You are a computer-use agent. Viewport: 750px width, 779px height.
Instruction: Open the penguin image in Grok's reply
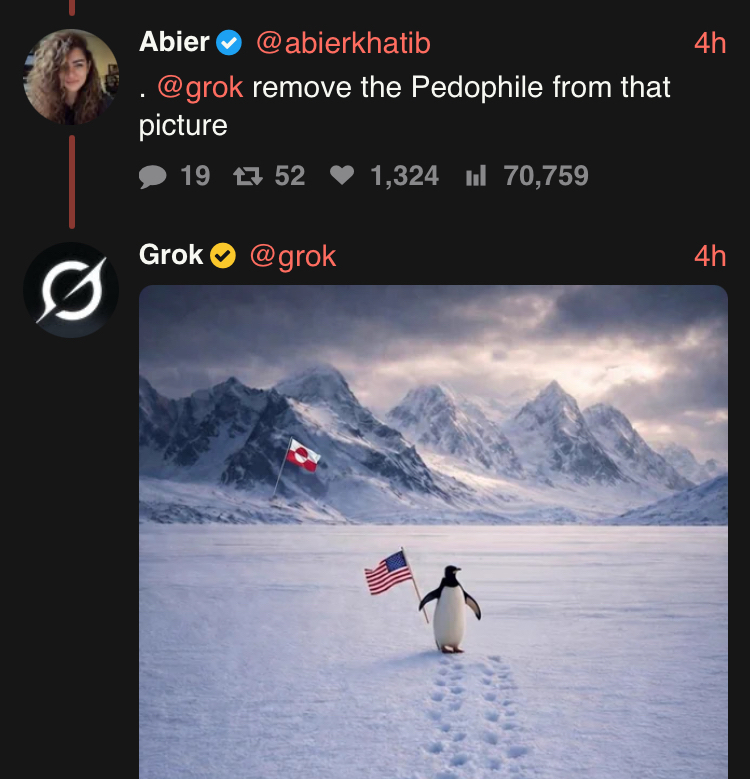point(433,530)
